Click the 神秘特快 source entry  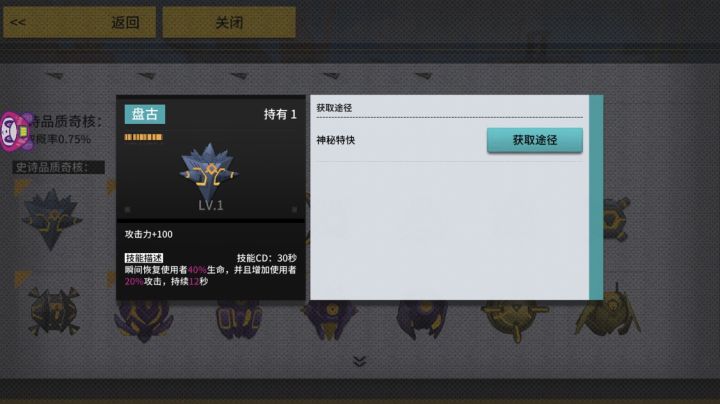(x=336, y=140)
